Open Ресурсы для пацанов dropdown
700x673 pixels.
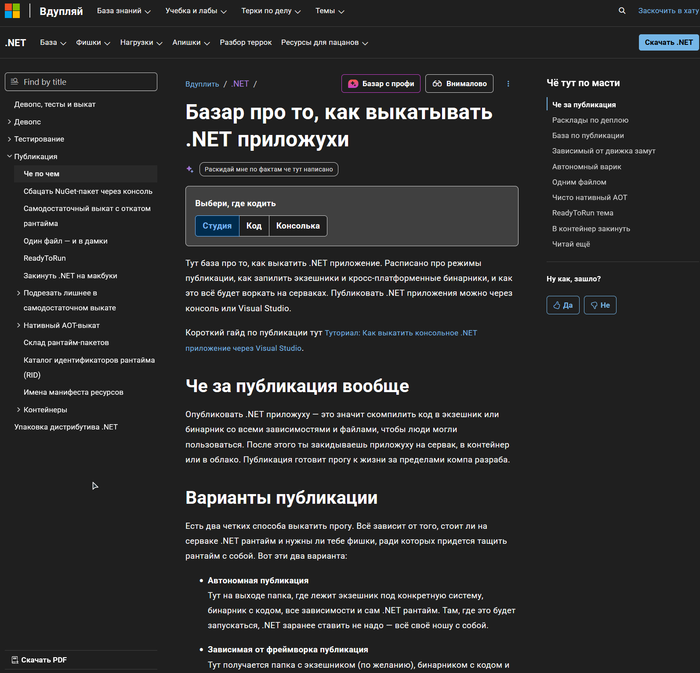[324, 42]
